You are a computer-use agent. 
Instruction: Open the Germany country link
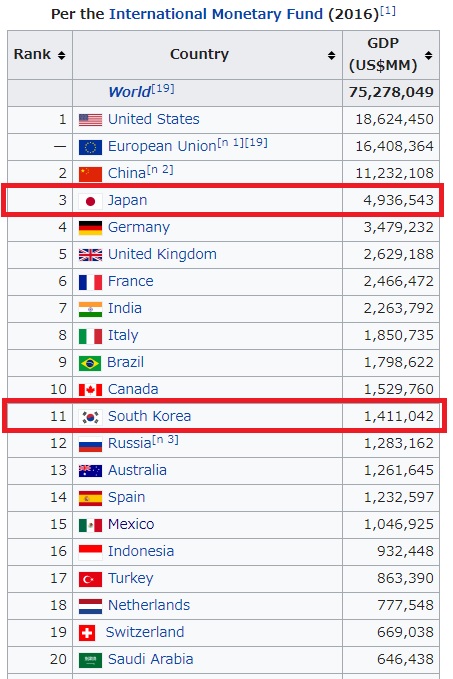click(139, 227)
